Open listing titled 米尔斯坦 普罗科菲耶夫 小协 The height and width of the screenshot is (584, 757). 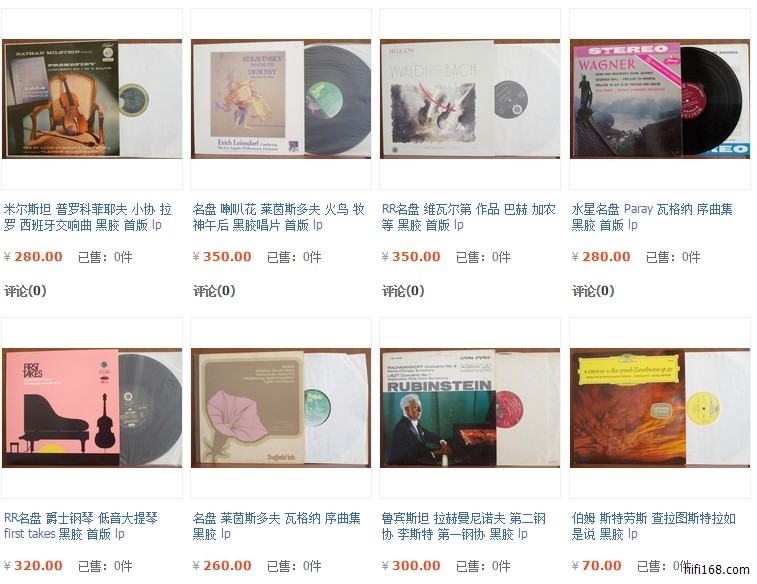coord(87,217)
